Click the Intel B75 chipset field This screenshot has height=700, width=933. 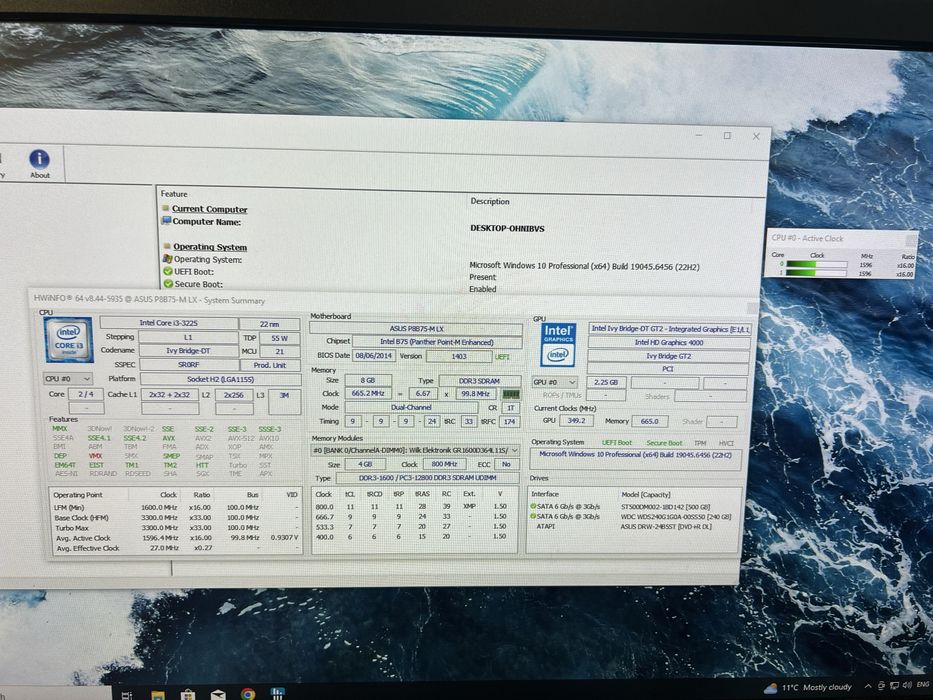click(437, 342)
